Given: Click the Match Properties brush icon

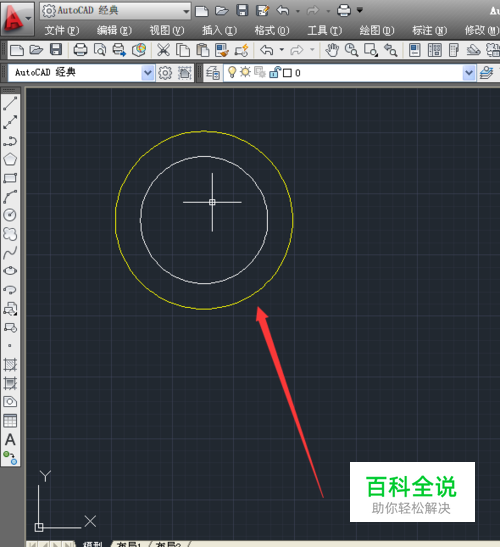Looking at the screenshot, I should [222, 50].
